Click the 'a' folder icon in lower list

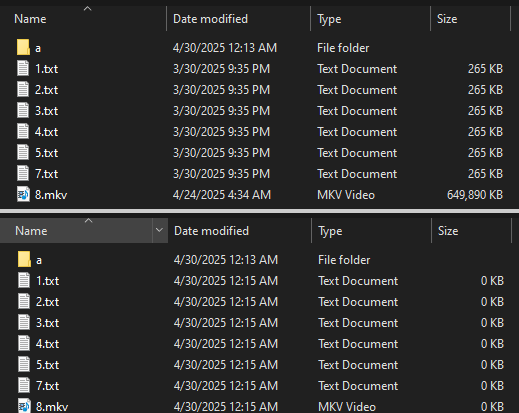[24, 260]
